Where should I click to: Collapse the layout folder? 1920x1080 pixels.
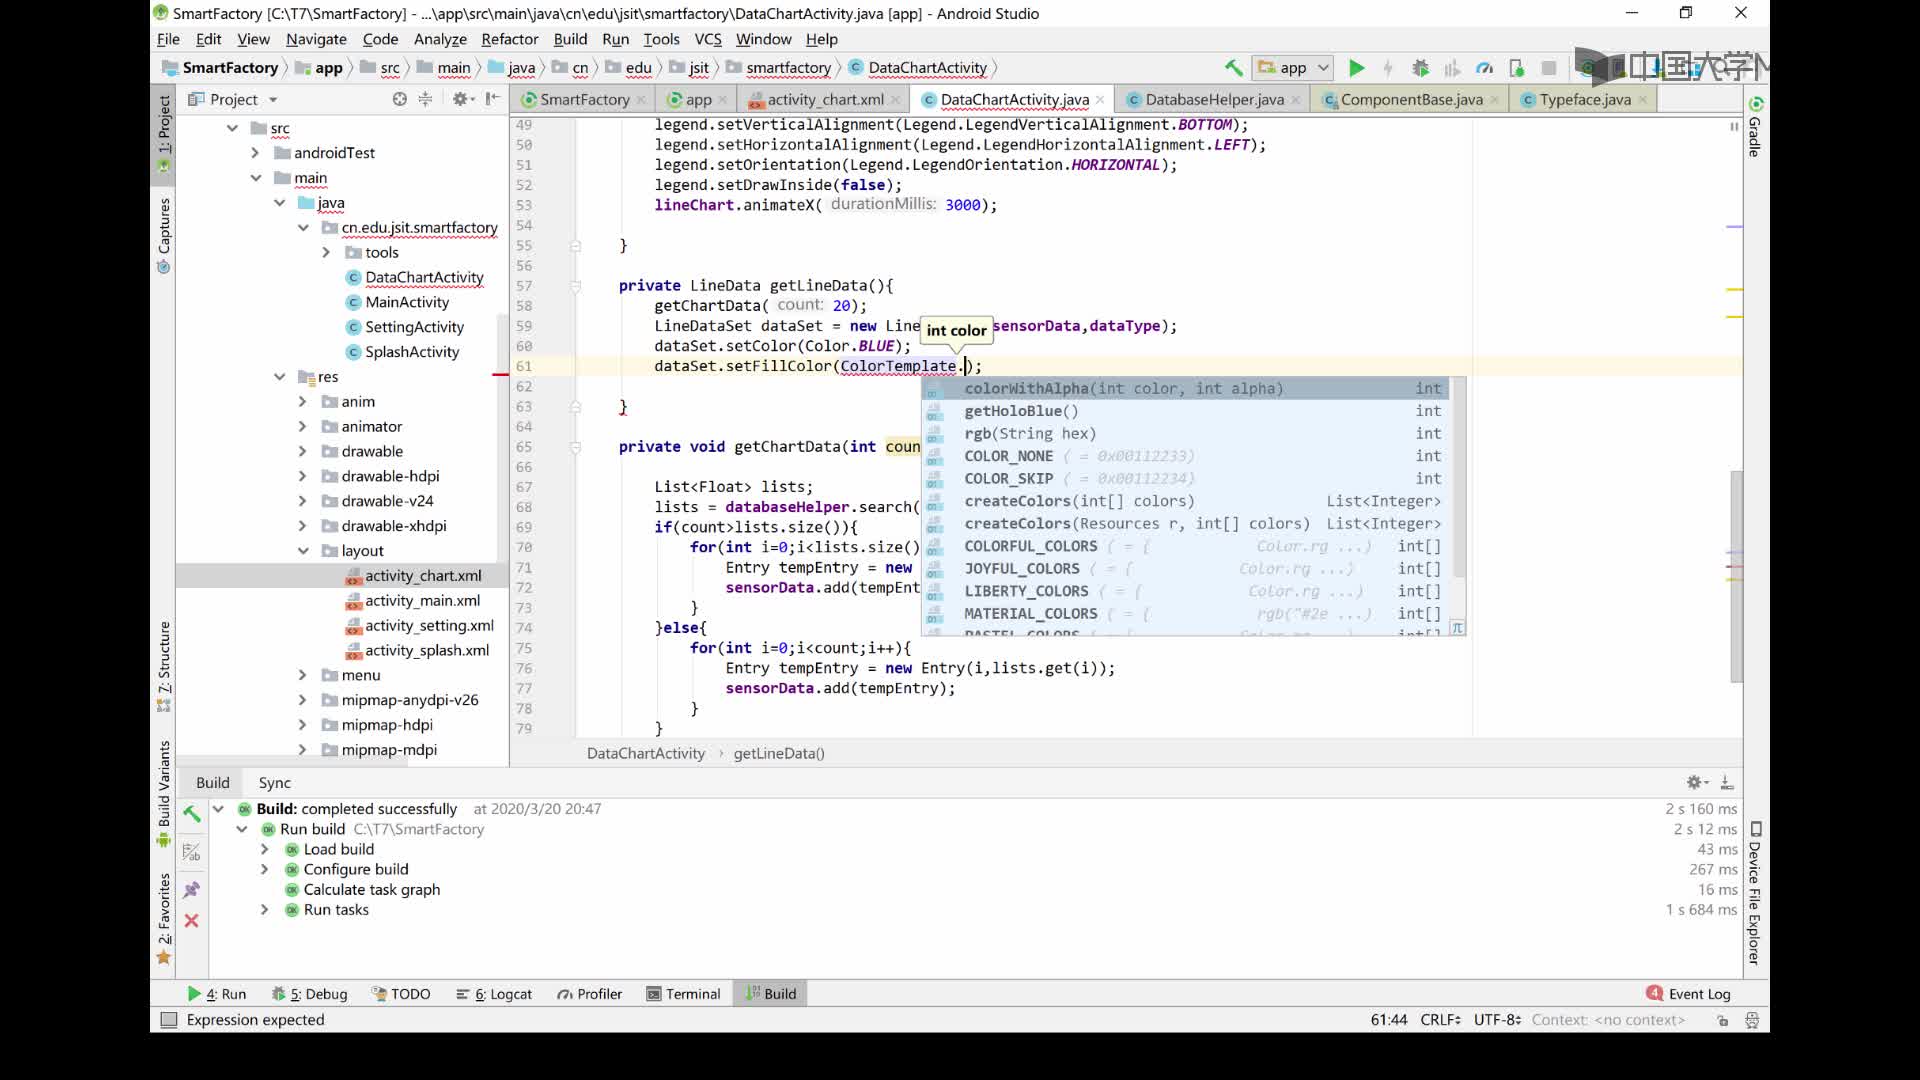click(303, 551)
